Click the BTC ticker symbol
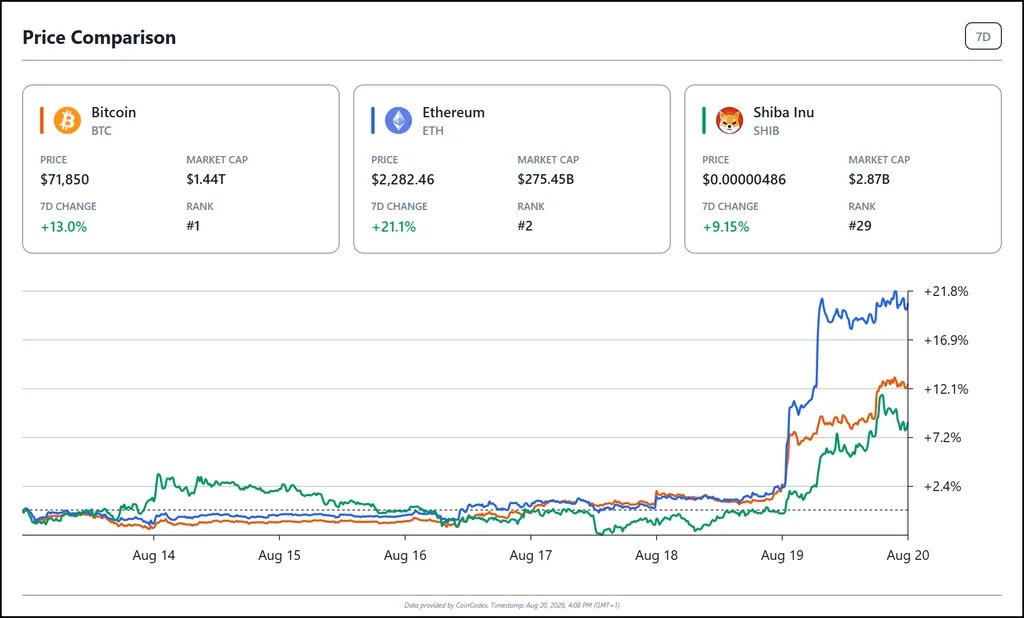The image size is (1024, 618). point(101,131)
